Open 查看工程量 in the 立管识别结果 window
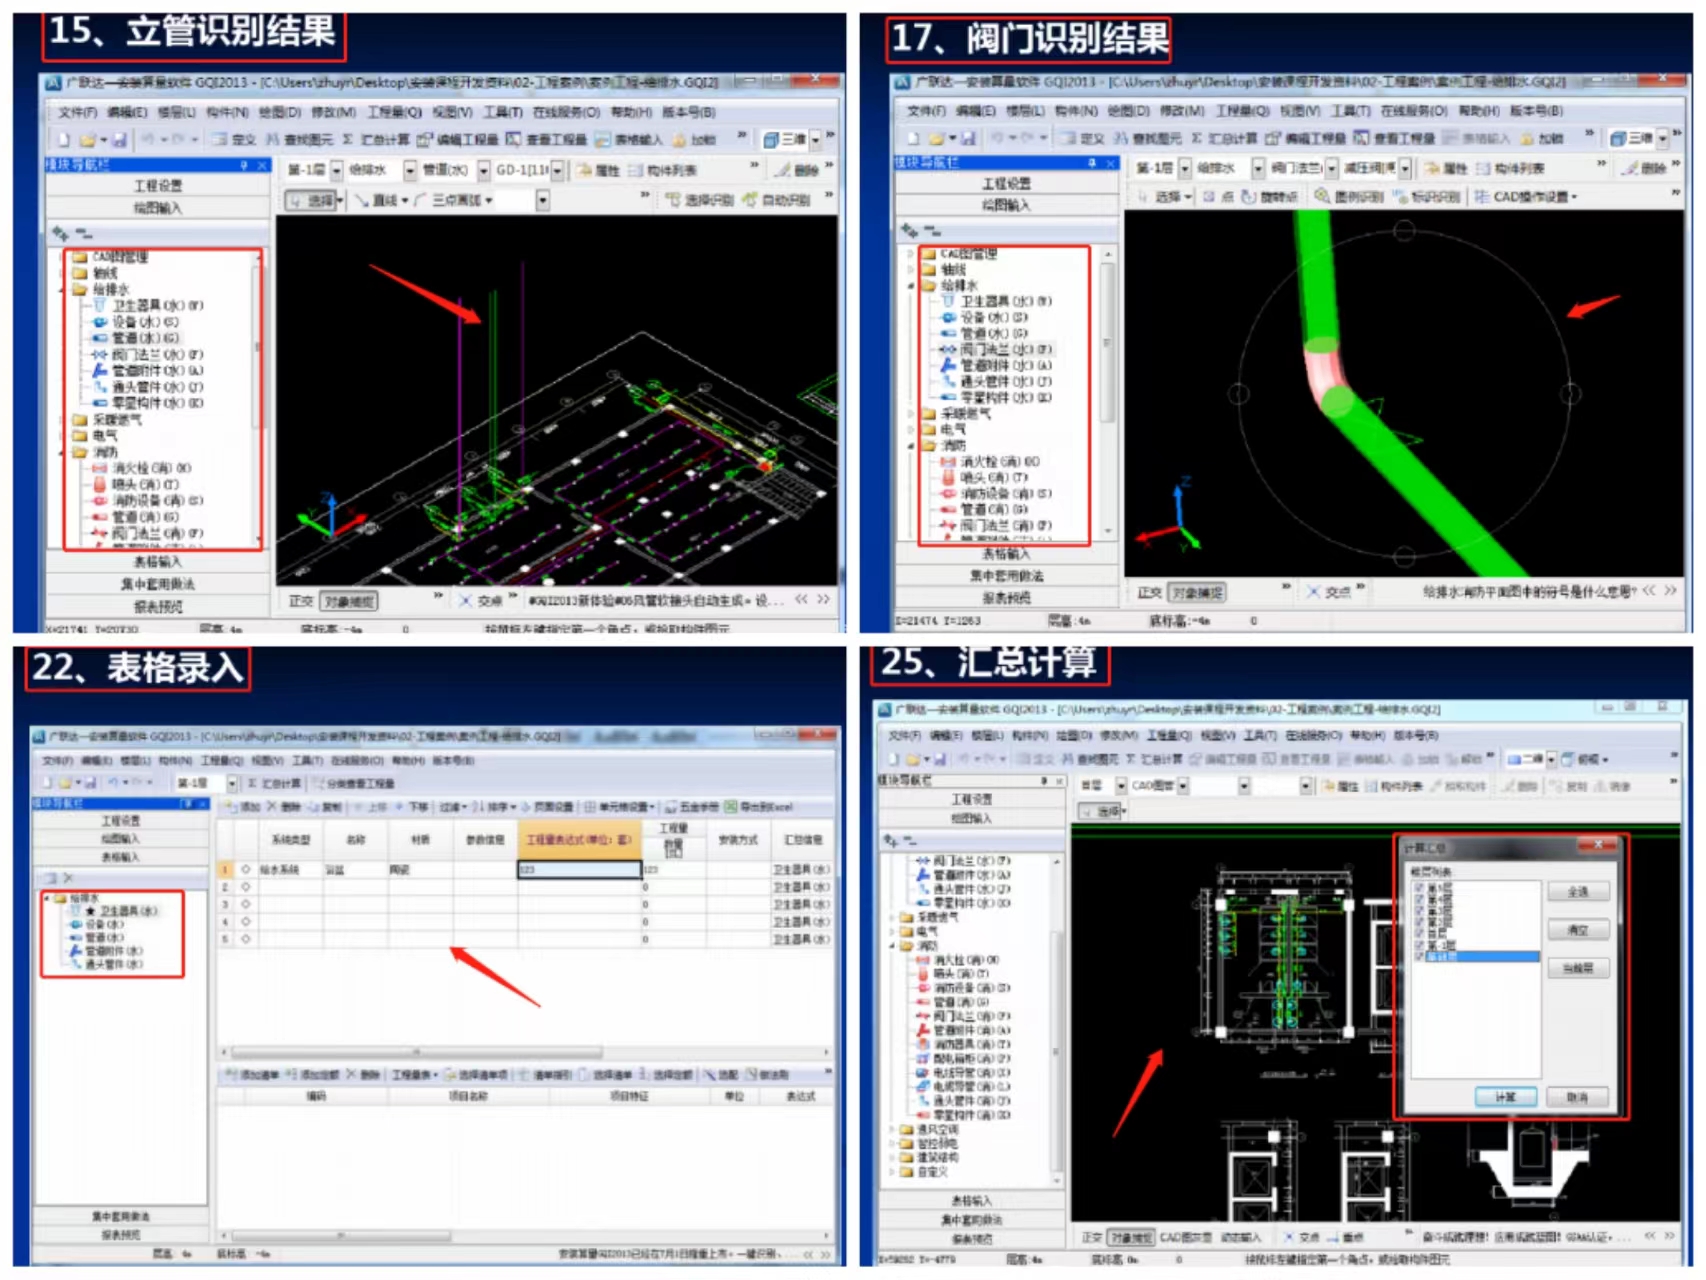 coord(547,140)
